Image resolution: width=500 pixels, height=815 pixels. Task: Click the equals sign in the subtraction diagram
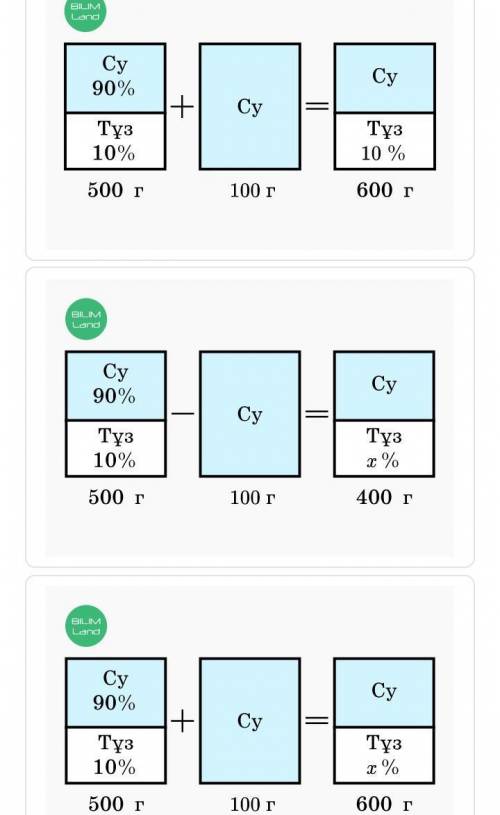click(317, 414)
